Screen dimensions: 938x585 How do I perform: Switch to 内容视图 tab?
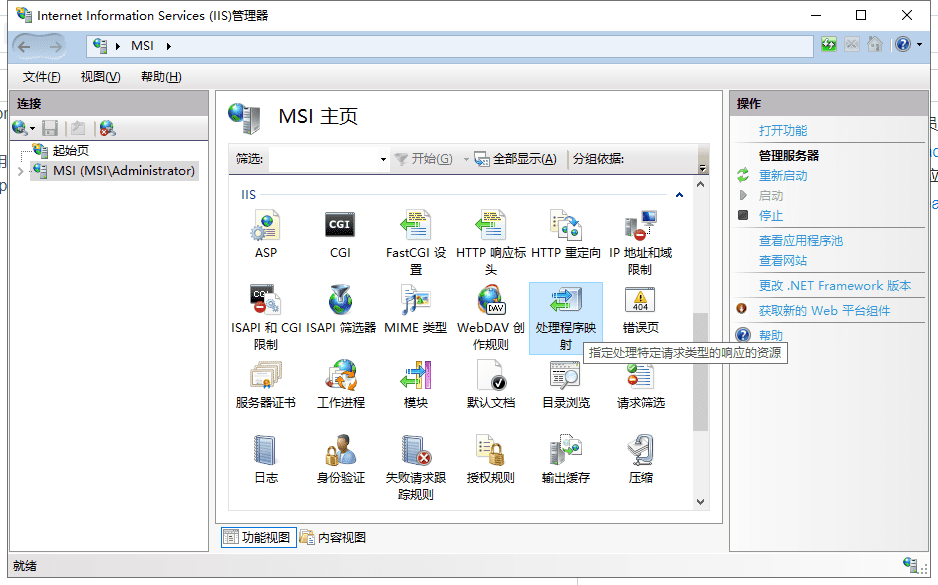(x=333, y=537)
